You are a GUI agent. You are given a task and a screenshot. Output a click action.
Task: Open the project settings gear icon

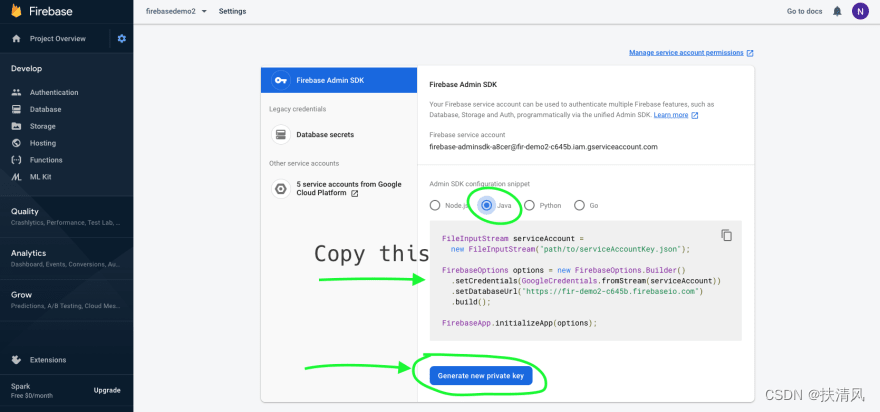tap(122, 39)
